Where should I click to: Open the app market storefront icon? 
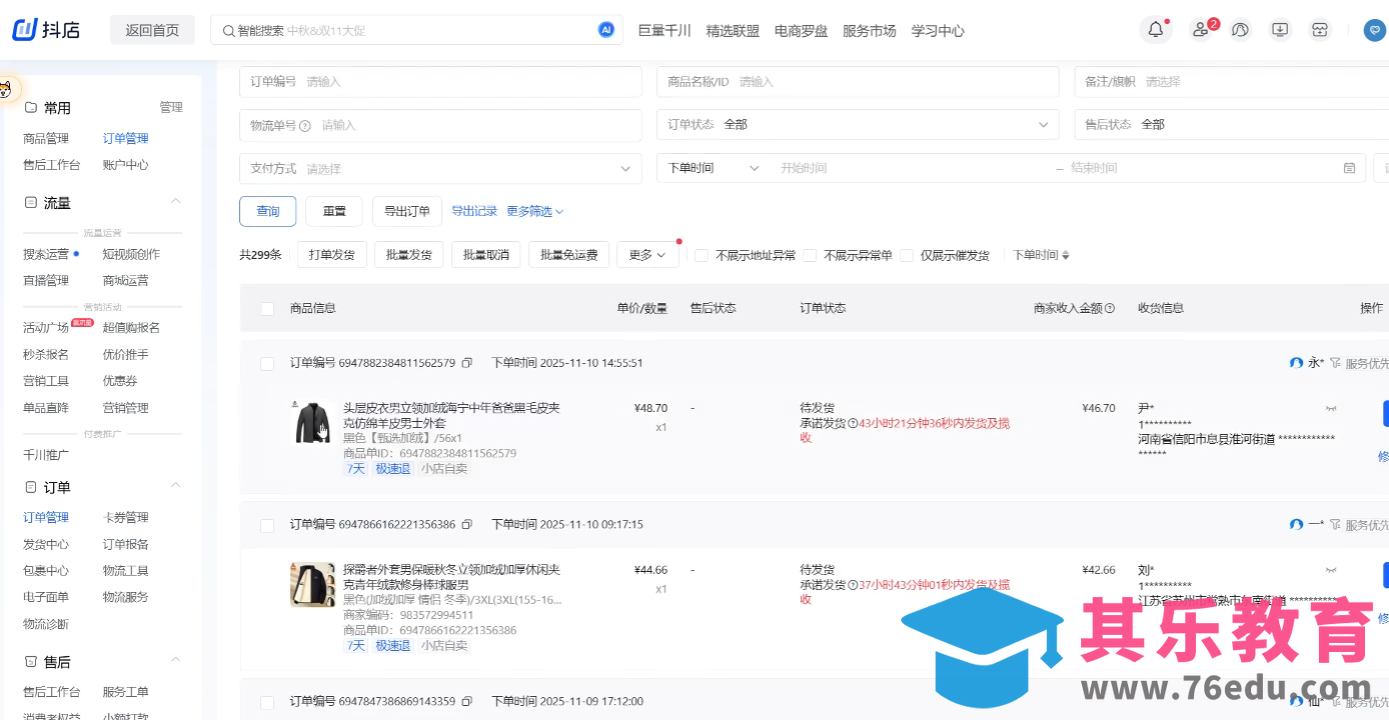[1320, 30]
